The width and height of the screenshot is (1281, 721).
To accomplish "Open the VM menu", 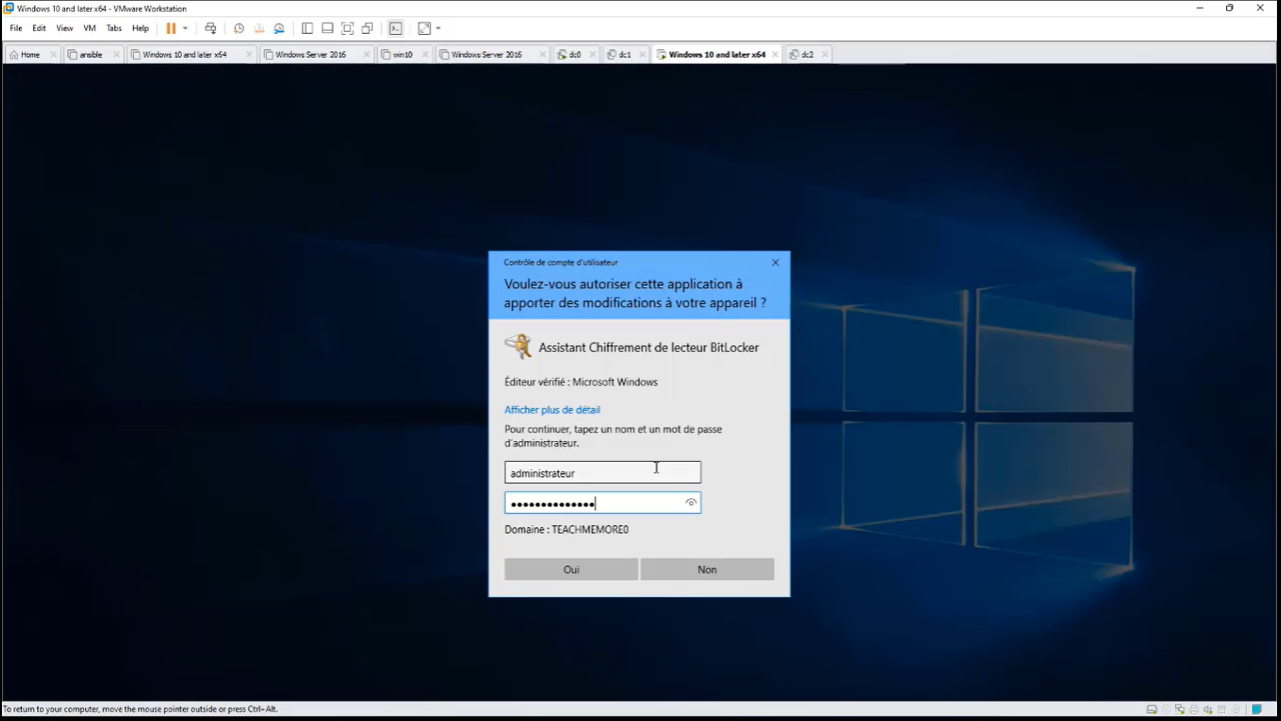I will click(89, 28).
